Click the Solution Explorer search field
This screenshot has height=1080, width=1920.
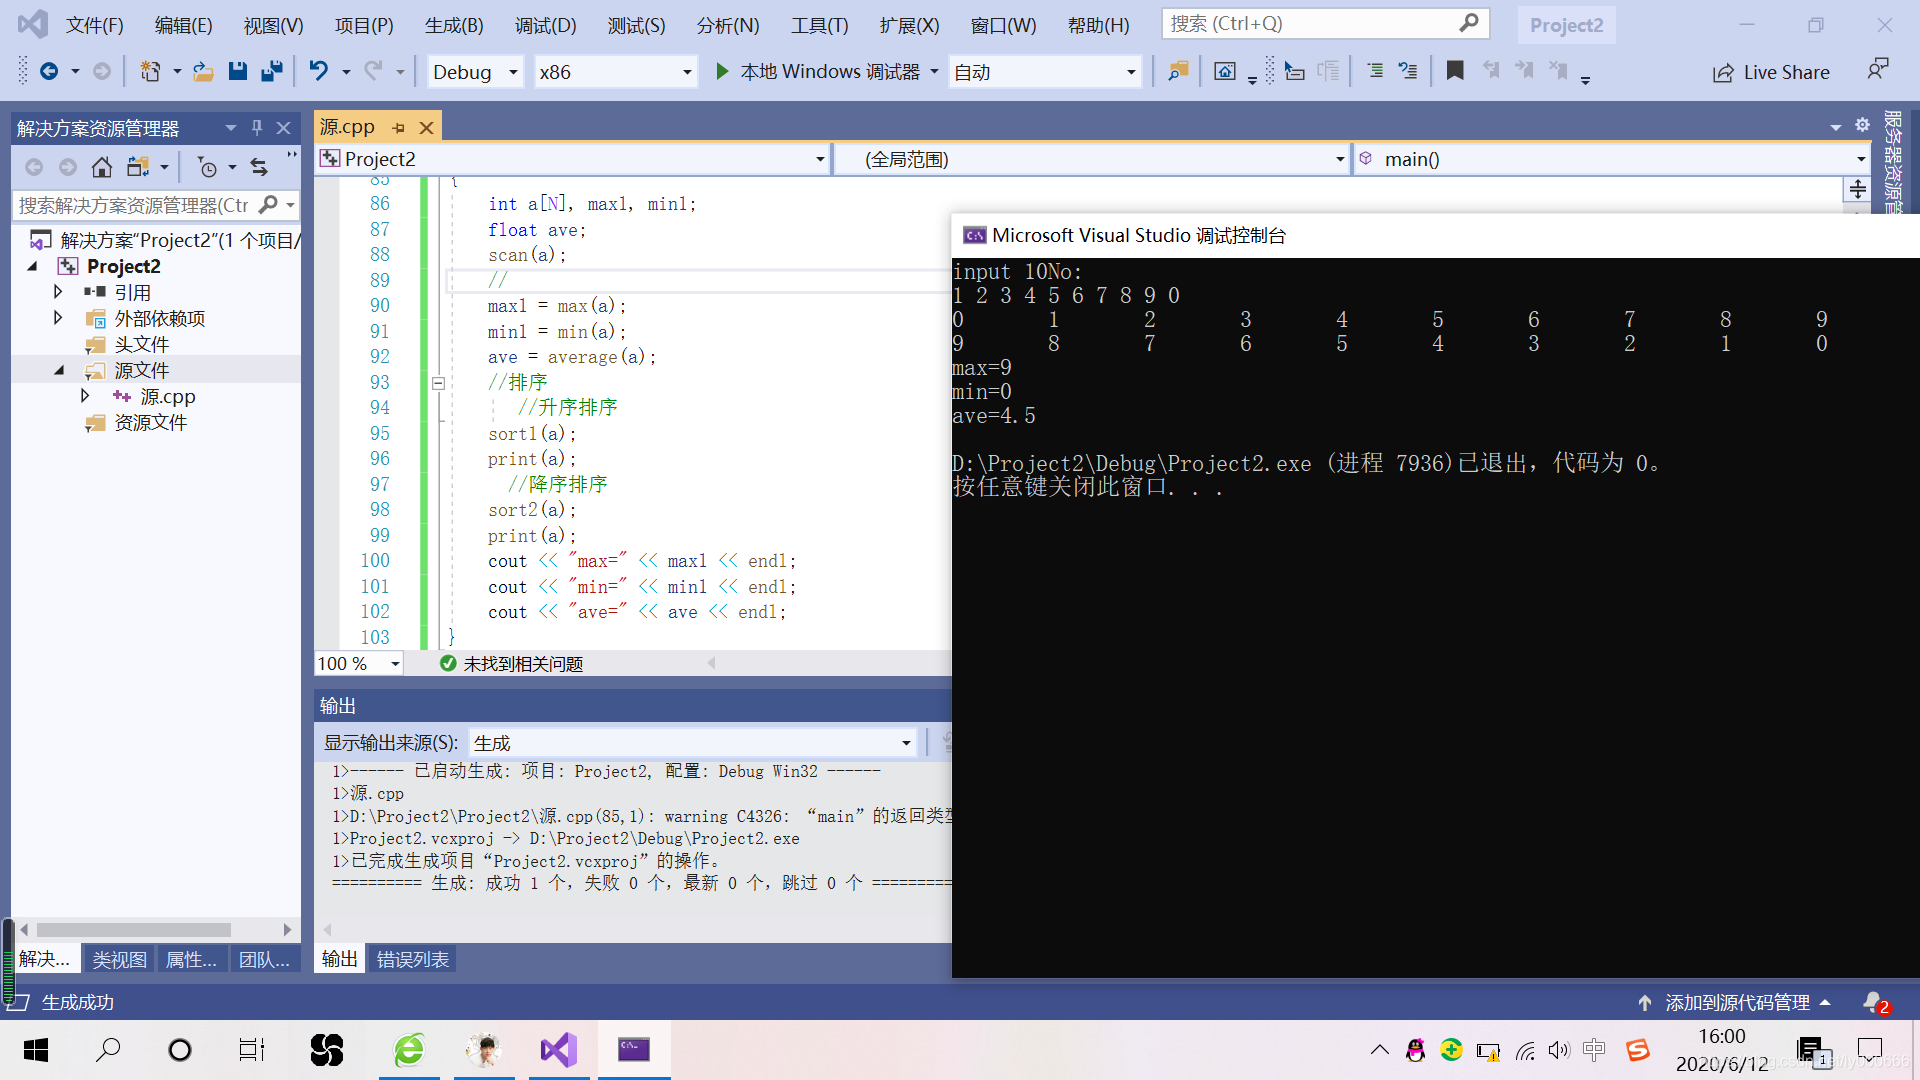click(135, 205)
